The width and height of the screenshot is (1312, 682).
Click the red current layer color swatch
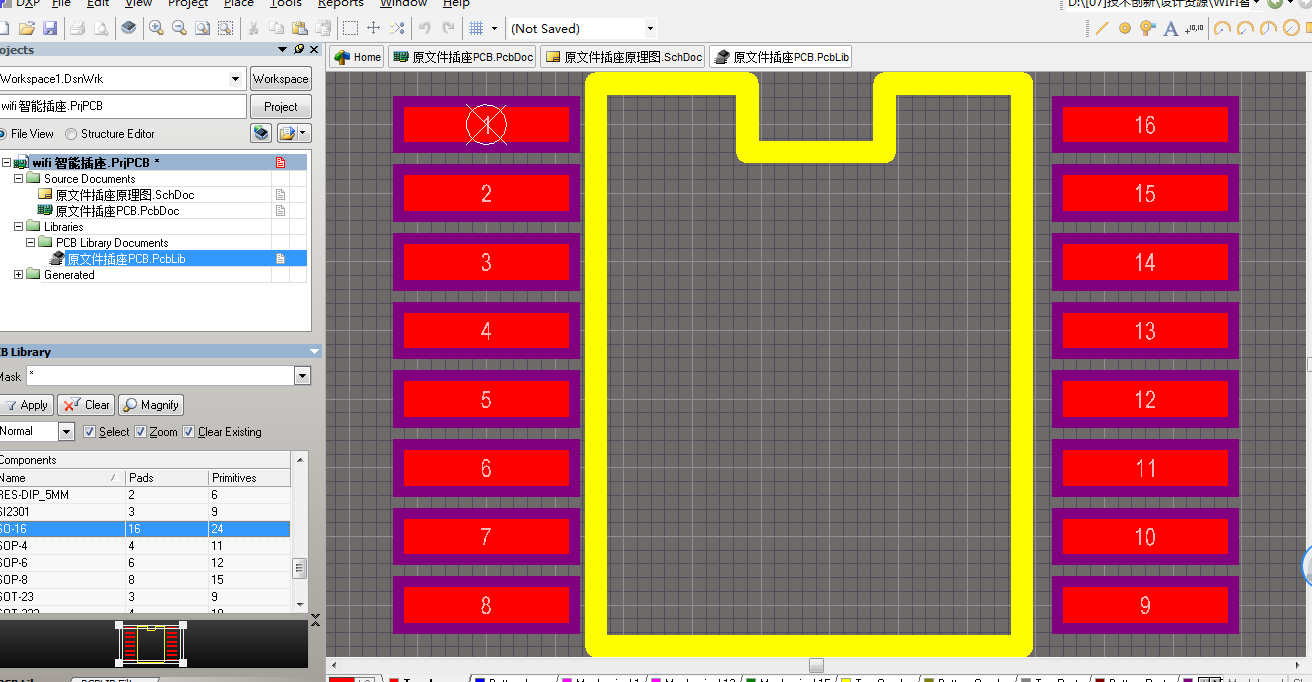click(341, 680)
